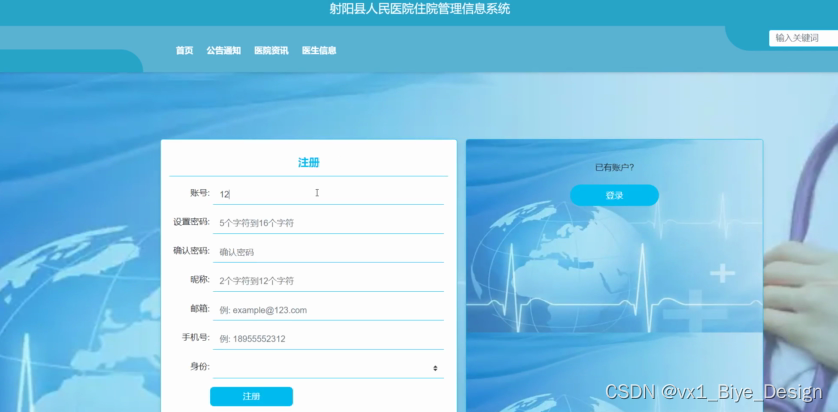Focus the 昵称 input field
The width and height of the screenshot is (838, 412).
[328, 281]
